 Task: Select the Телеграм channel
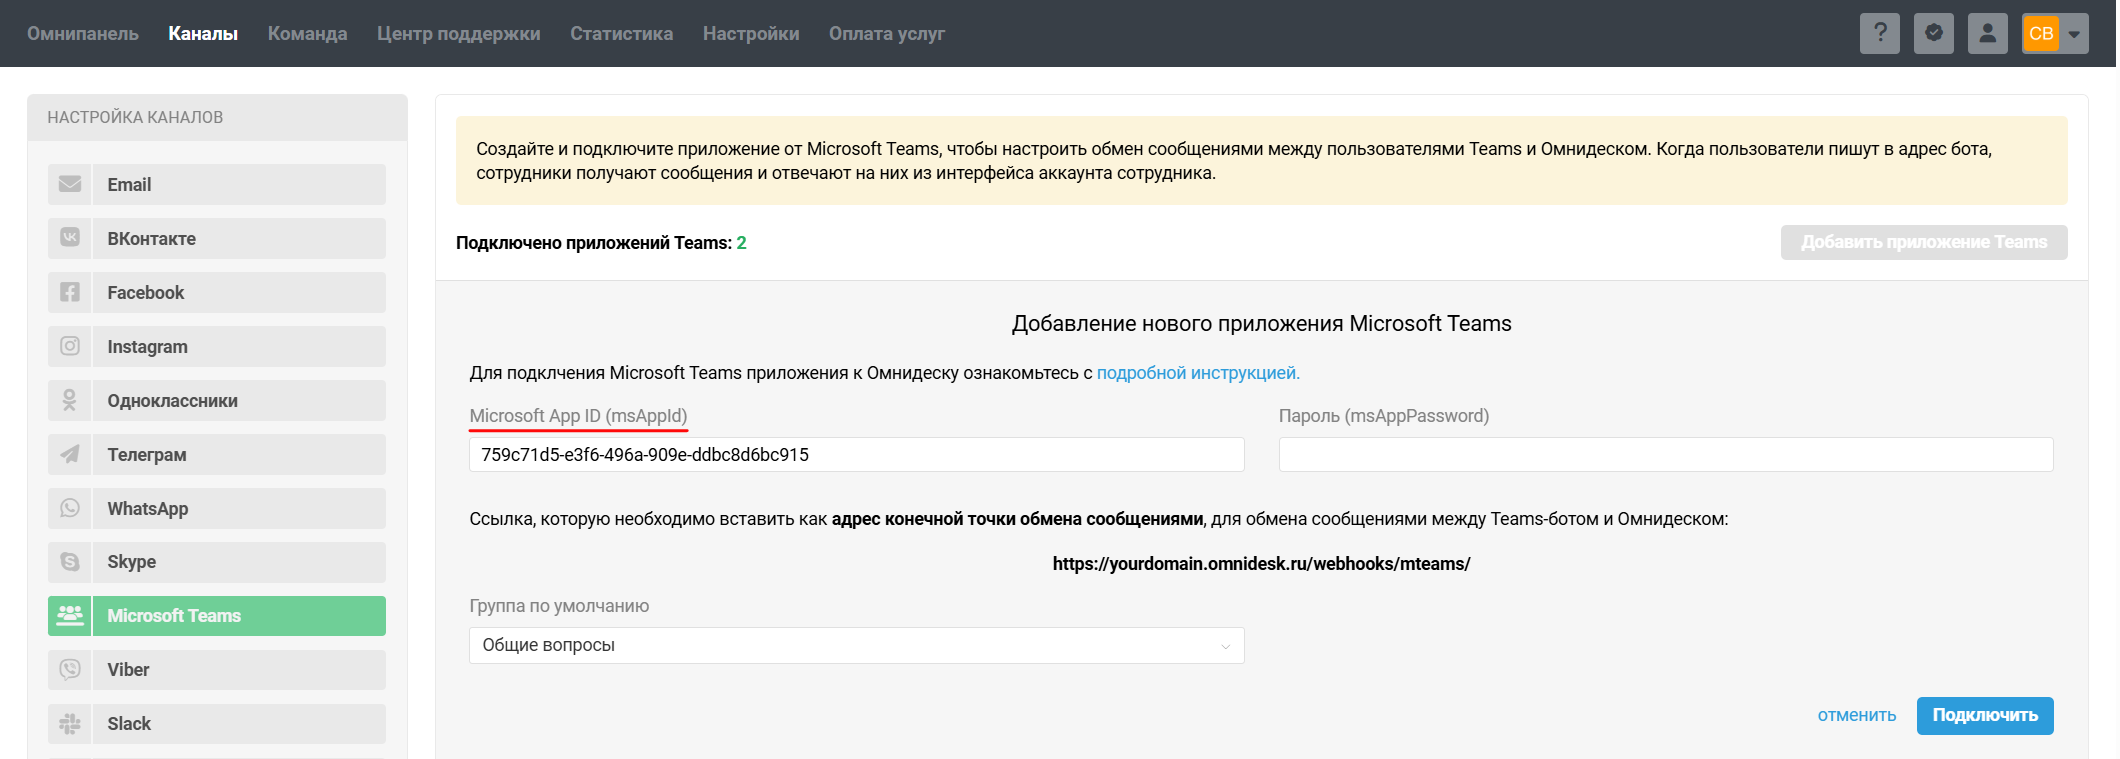point(217,454)
